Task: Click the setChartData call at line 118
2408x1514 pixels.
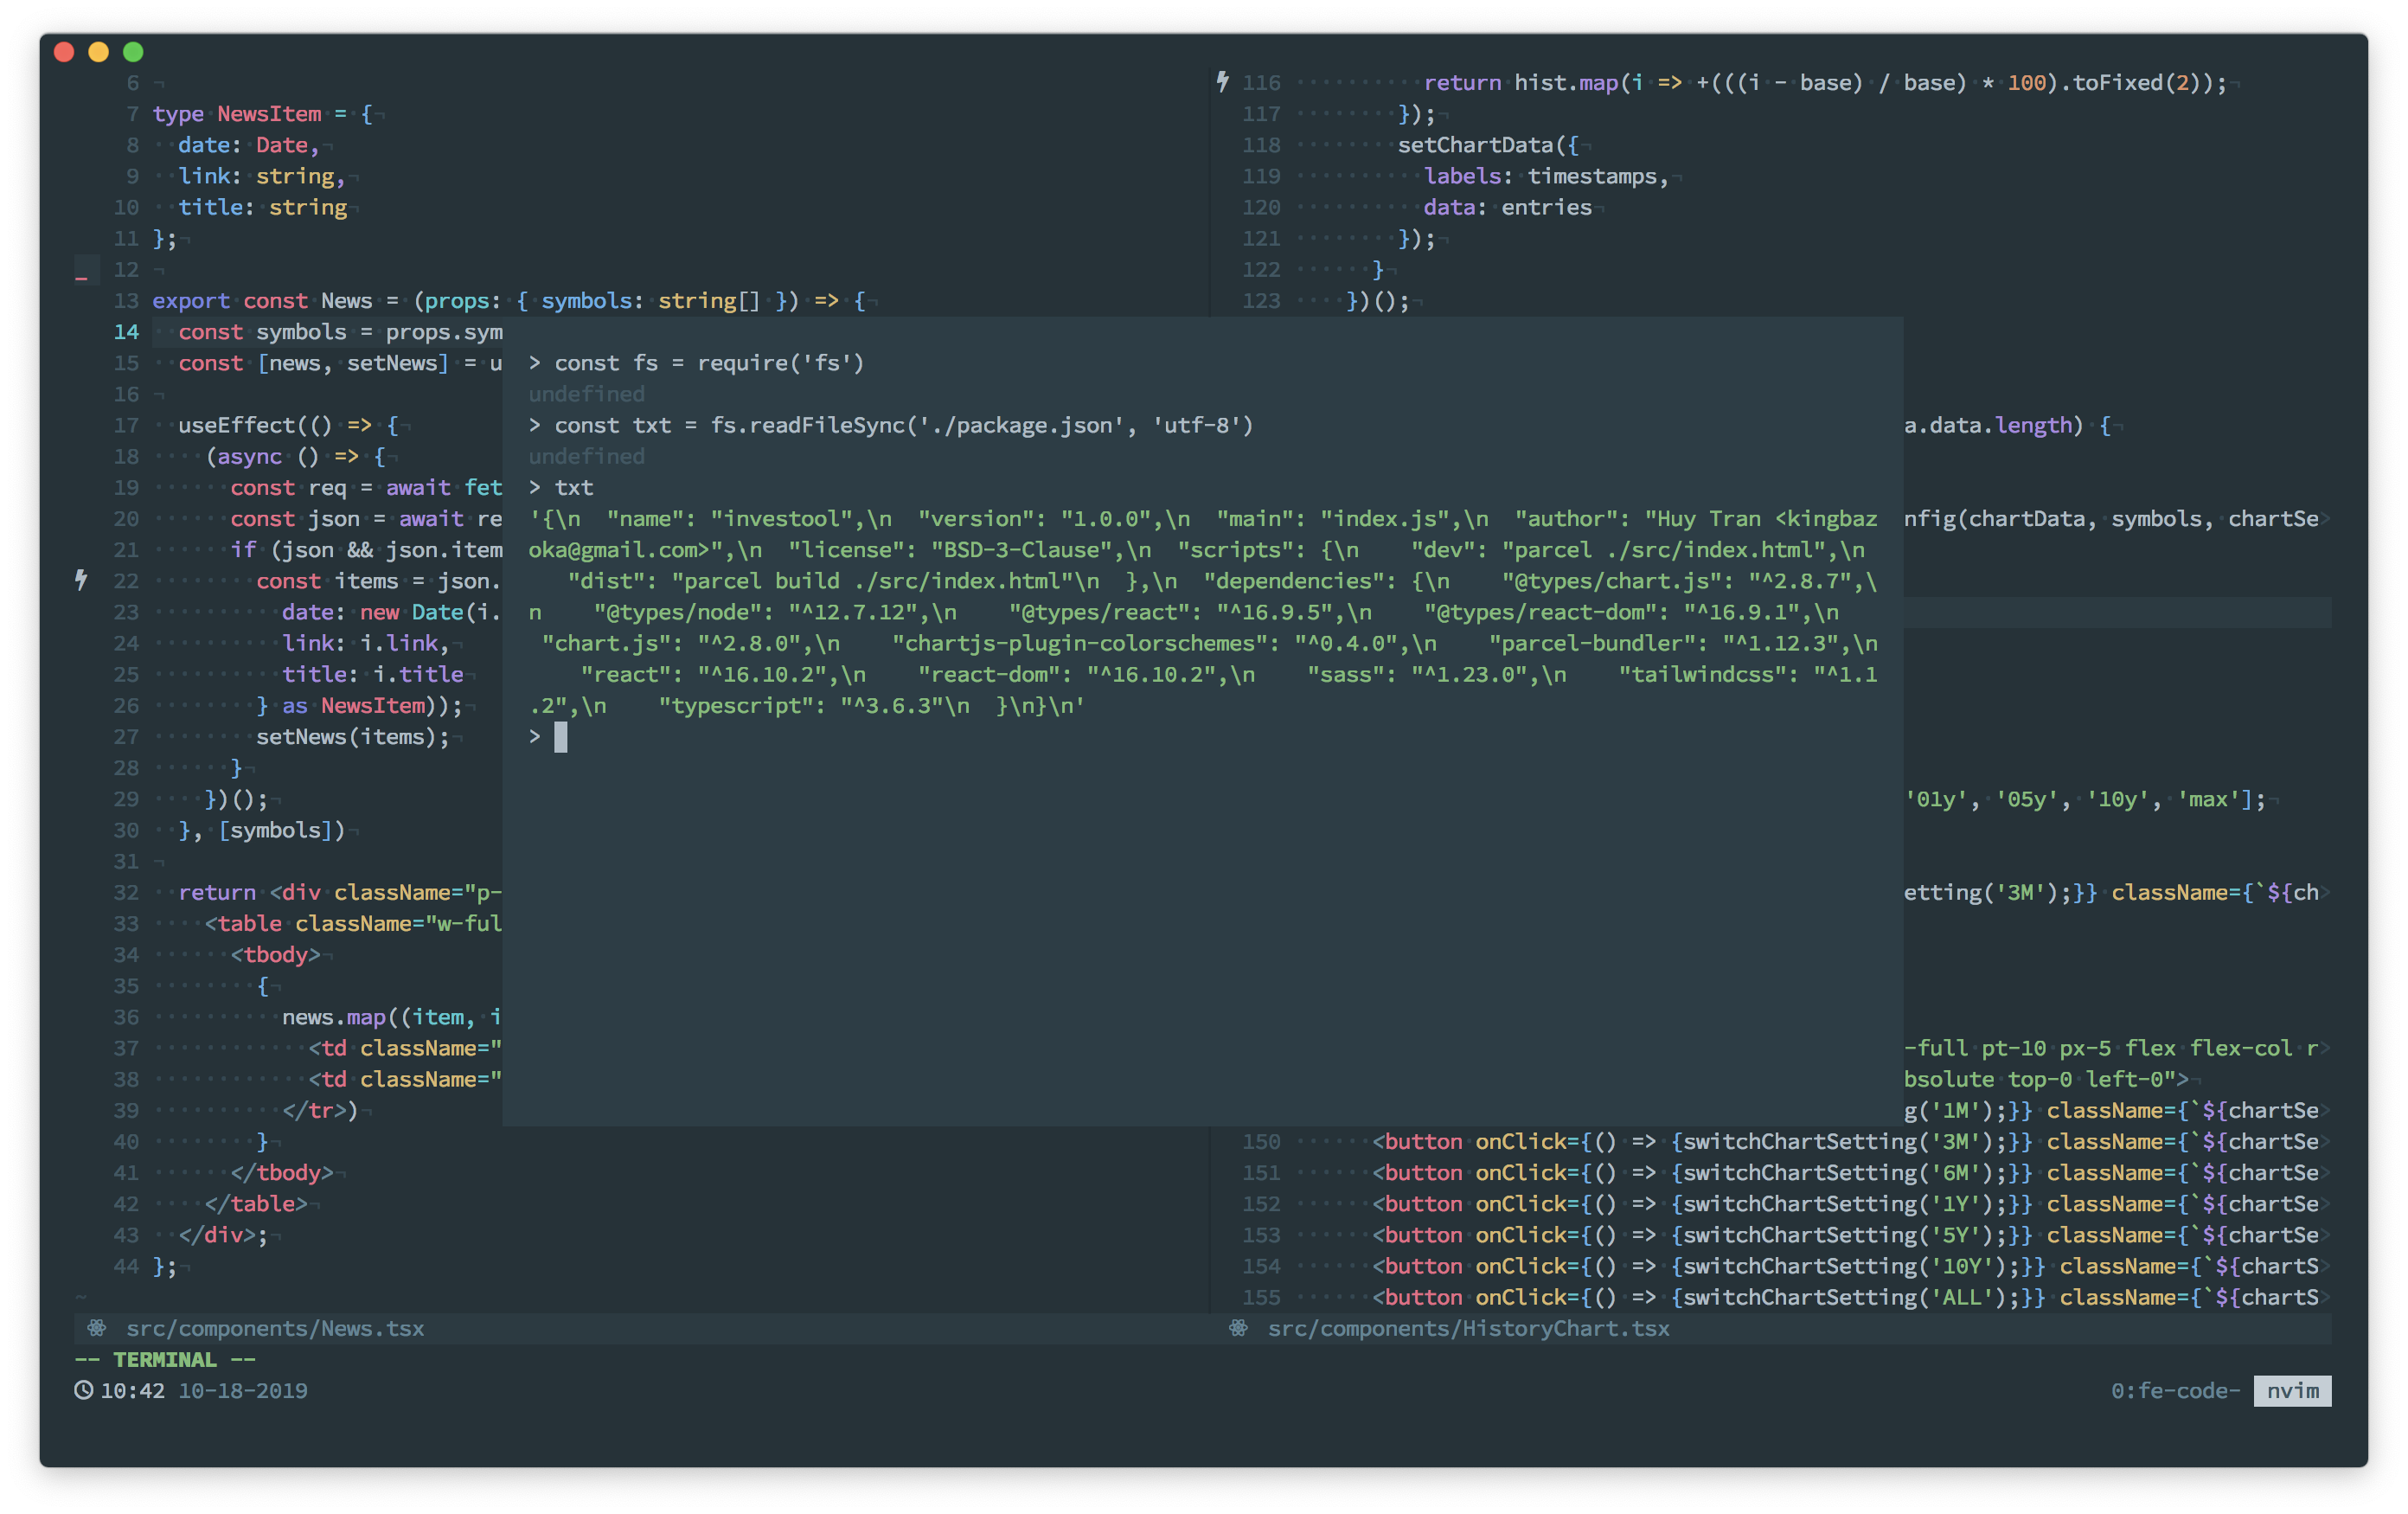Action: (1475, 145)
